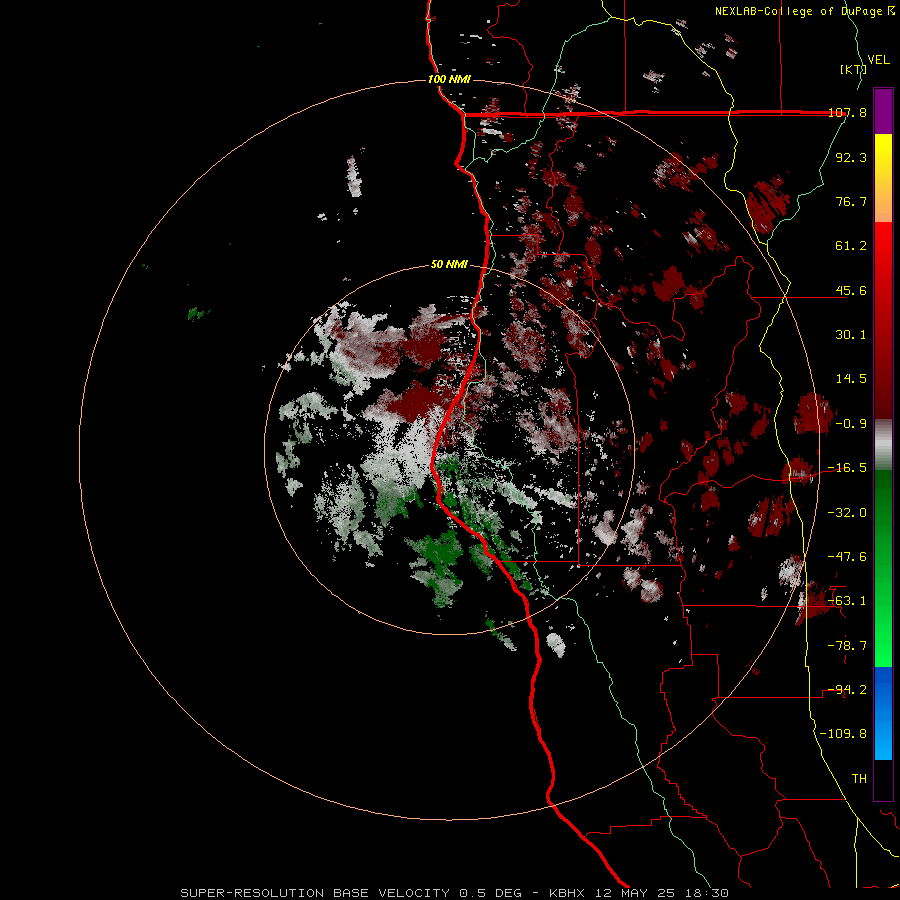Image resolution: width=900 pixels, height=900 pixels.
Task: Select the -47.6 legend value
Action: point(847,557)
